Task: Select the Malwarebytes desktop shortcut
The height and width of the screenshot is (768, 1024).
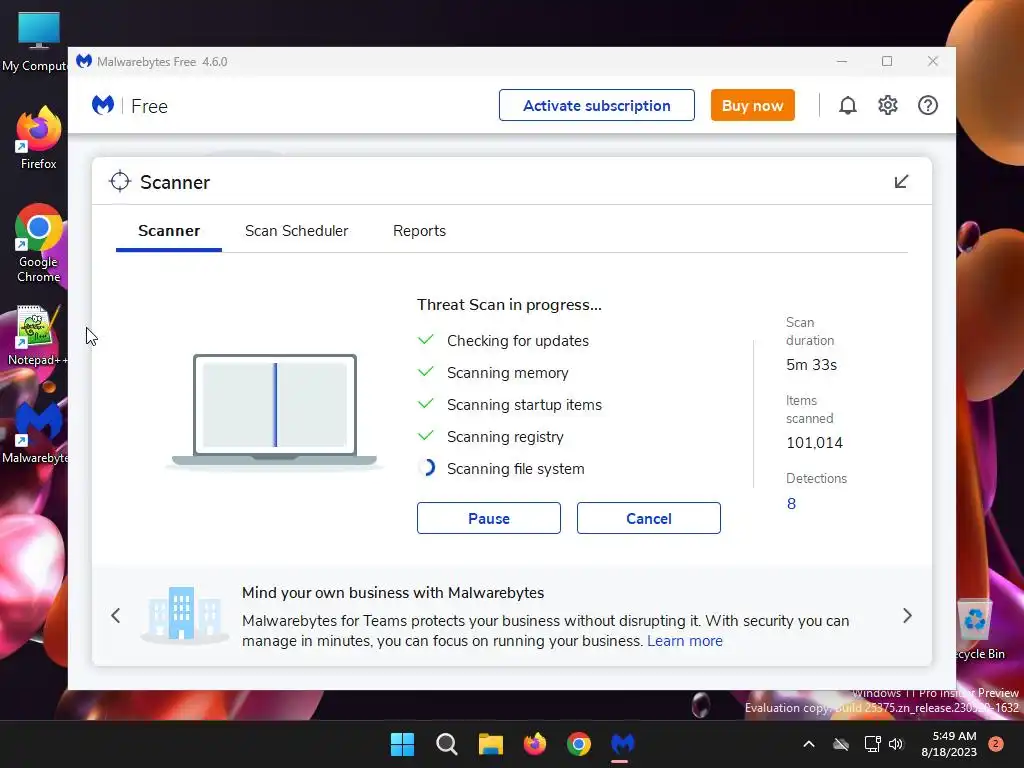Action: (36, 434)
